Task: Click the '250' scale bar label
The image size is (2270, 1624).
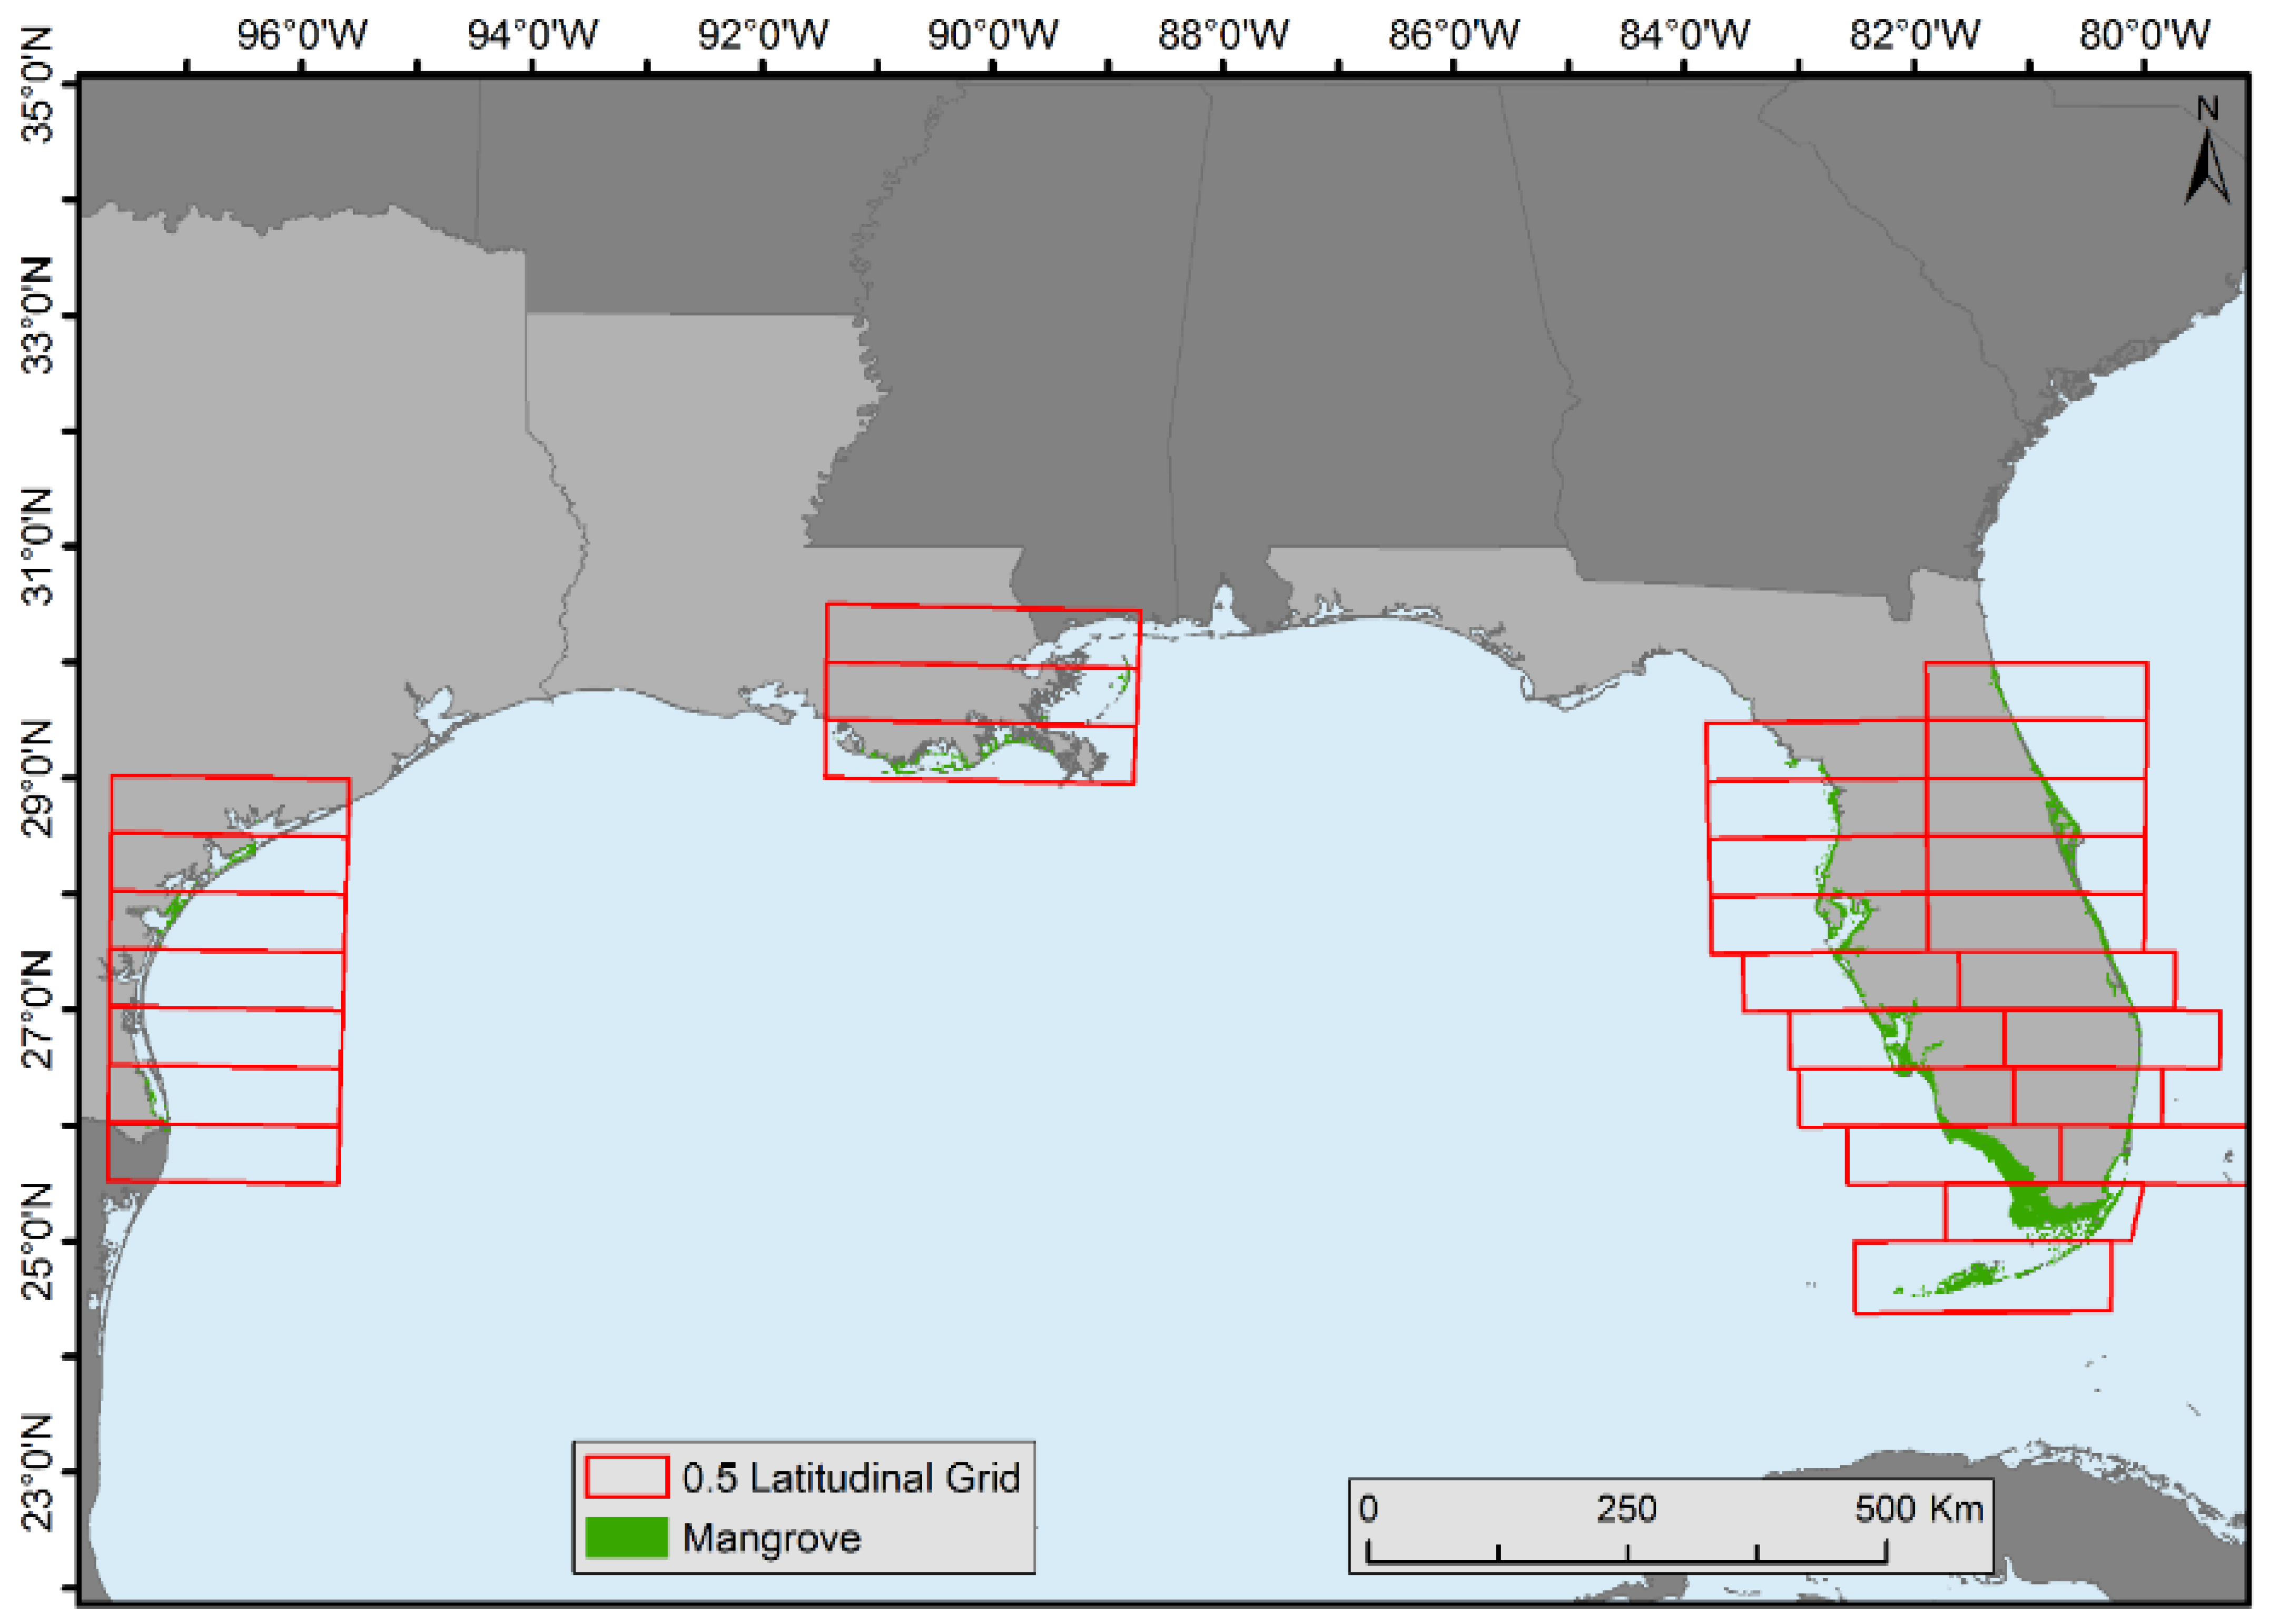Action: point(1626,1508)
